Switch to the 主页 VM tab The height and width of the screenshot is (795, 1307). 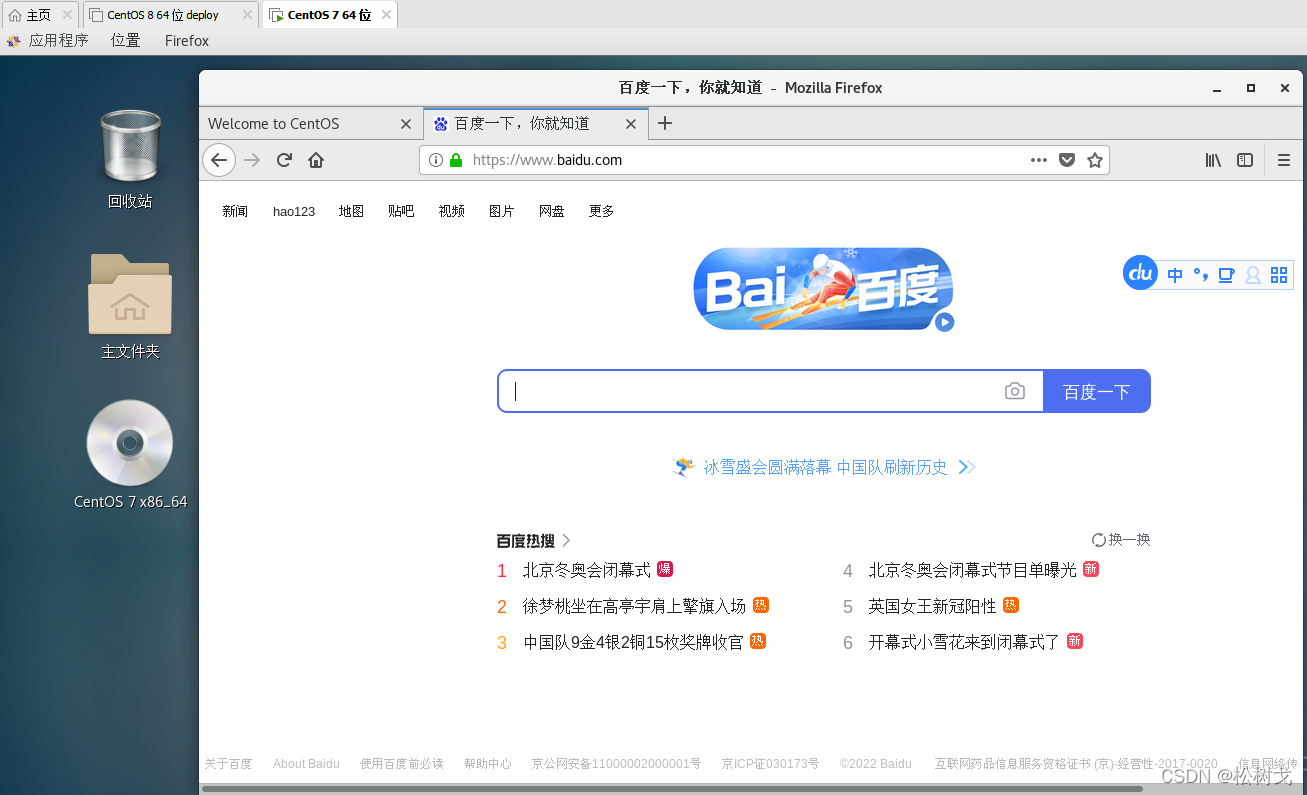39,15
